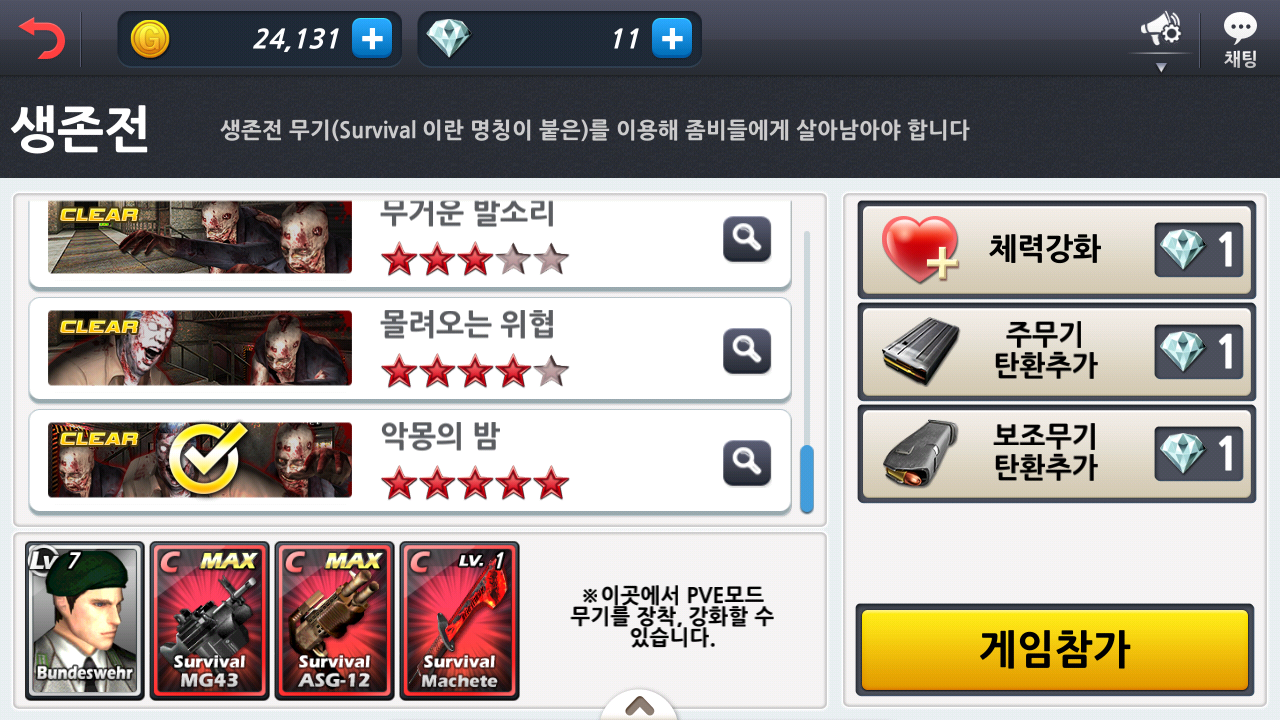Open the dropdown arrow under the megaphone
The image size is (1280, 720).
[1161, 67]
